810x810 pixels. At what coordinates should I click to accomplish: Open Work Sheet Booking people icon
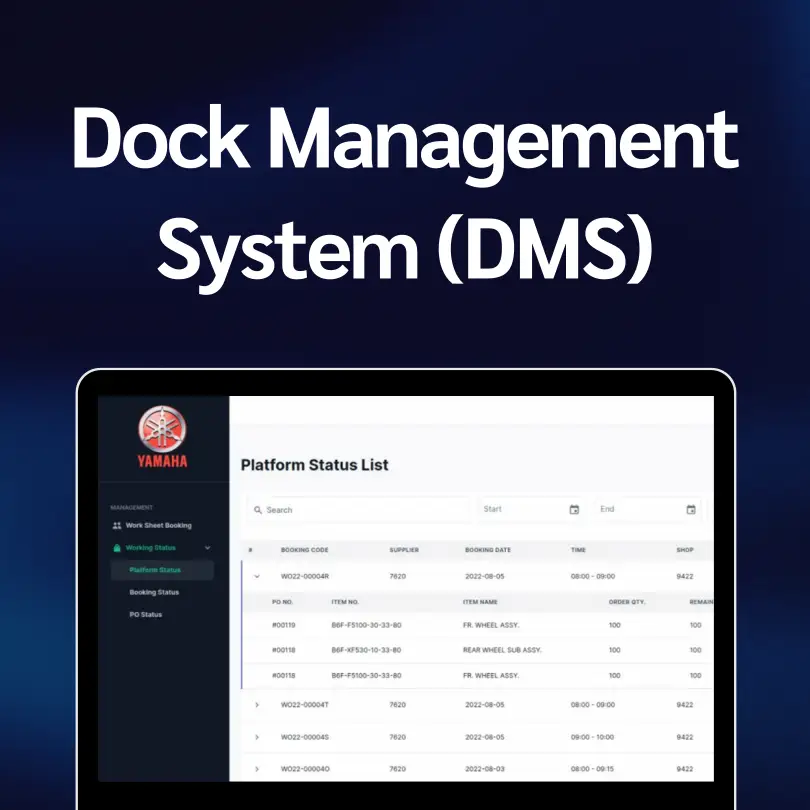point(117,525)
